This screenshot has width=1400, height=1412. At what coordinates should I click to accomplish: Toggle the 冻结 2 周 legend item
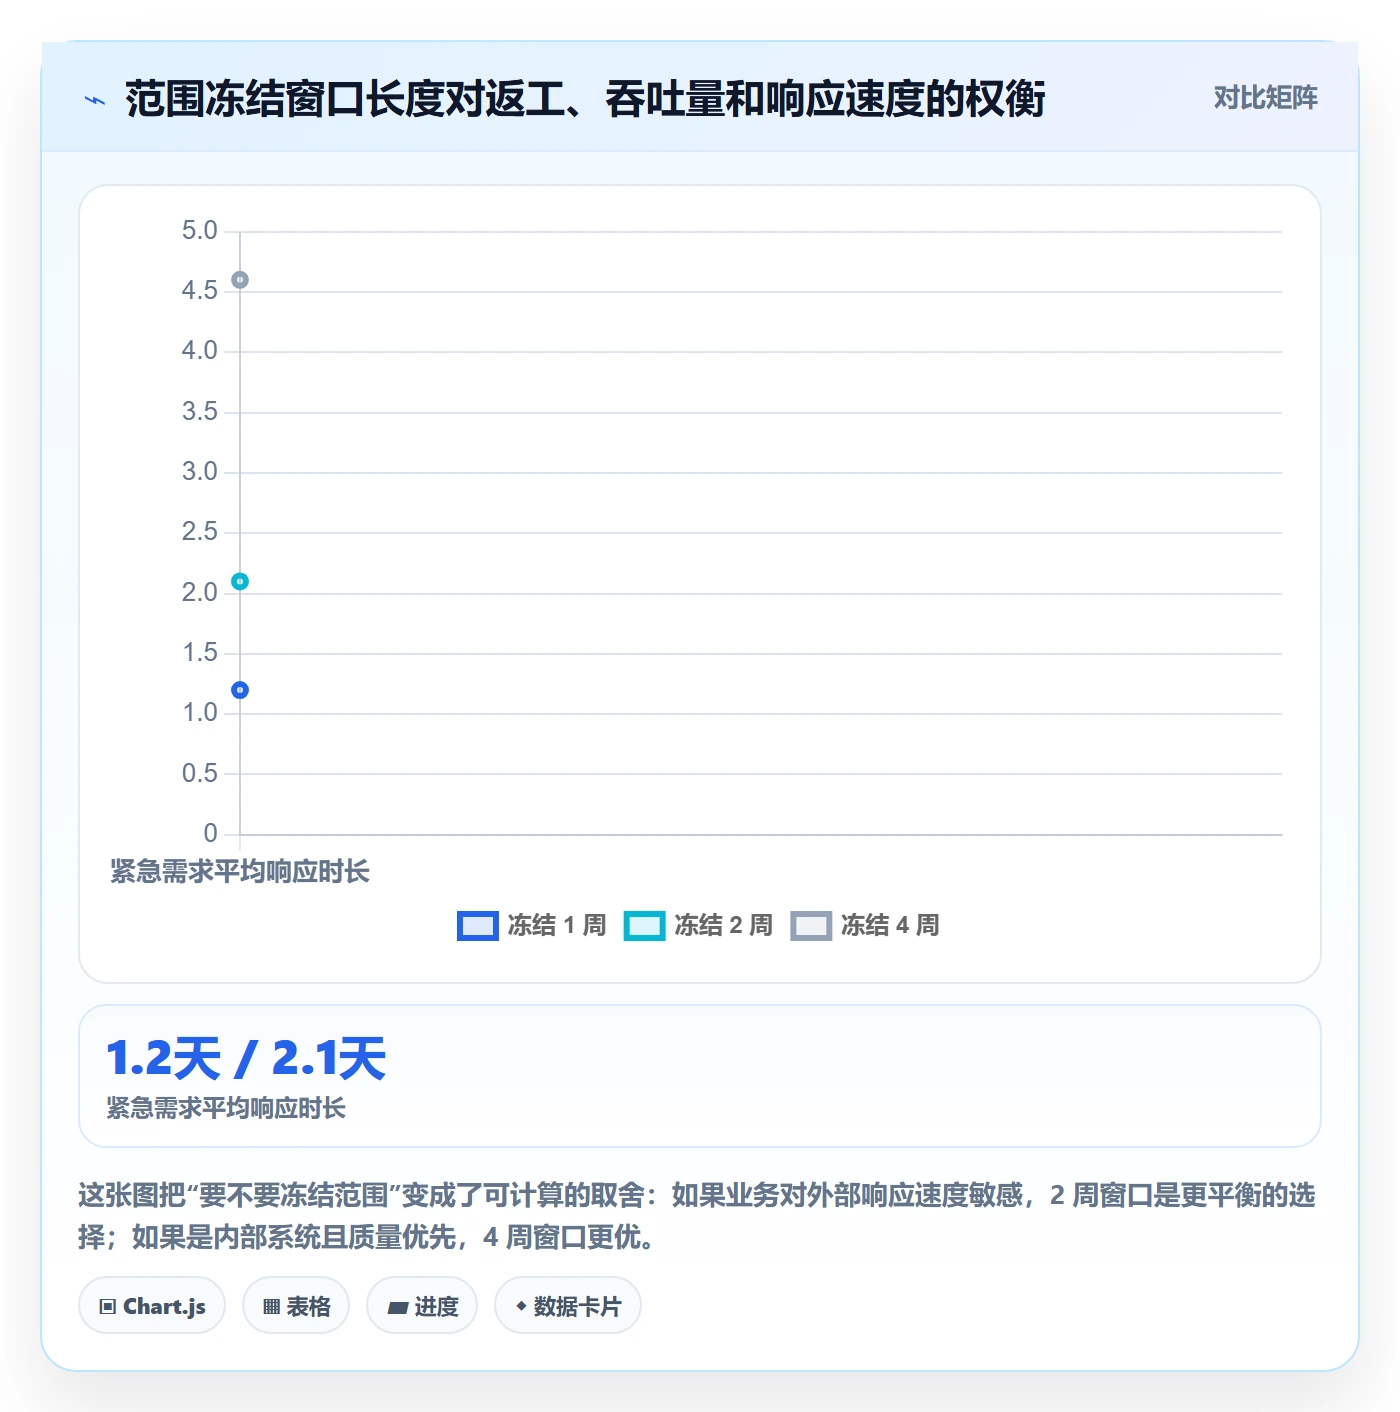[699, 926]
